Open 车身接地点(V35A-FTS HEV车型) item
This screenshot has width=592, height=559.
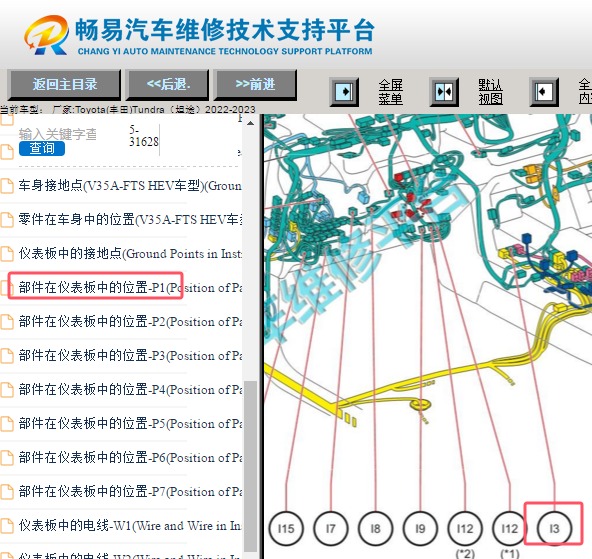point(130,186)
